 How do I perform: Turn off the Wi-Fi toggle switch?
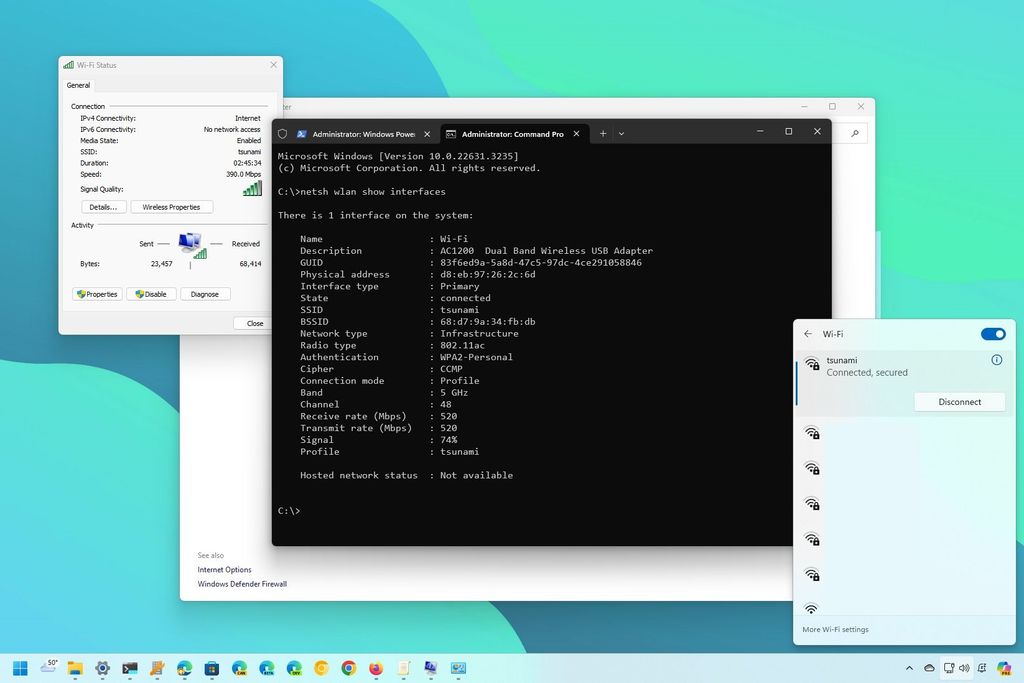(x=992, y=334)
